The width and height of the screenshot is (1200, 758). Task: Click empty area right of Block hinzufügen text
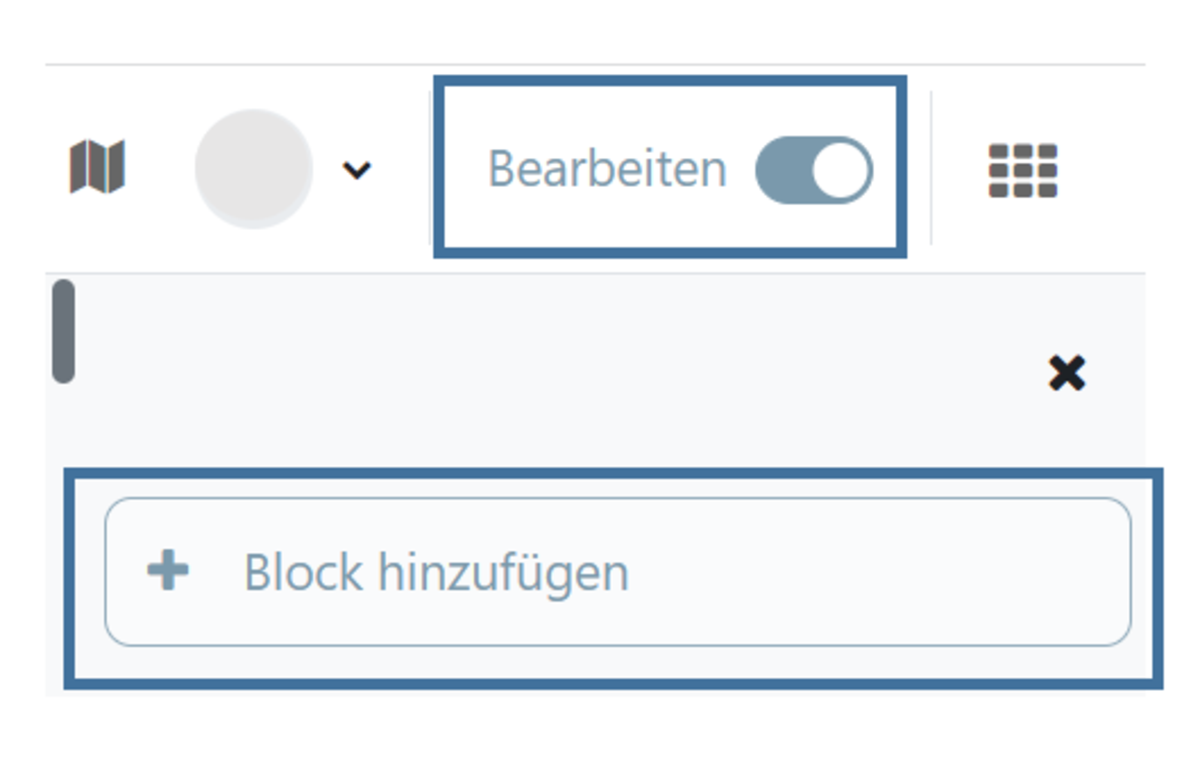(880, 573)
